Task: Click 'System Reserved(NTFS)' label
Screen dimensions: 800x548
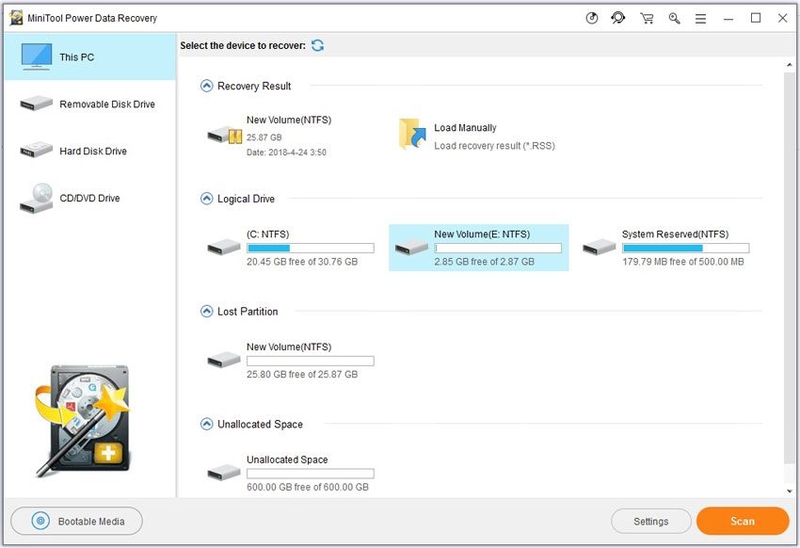Action: pos(675,234)
